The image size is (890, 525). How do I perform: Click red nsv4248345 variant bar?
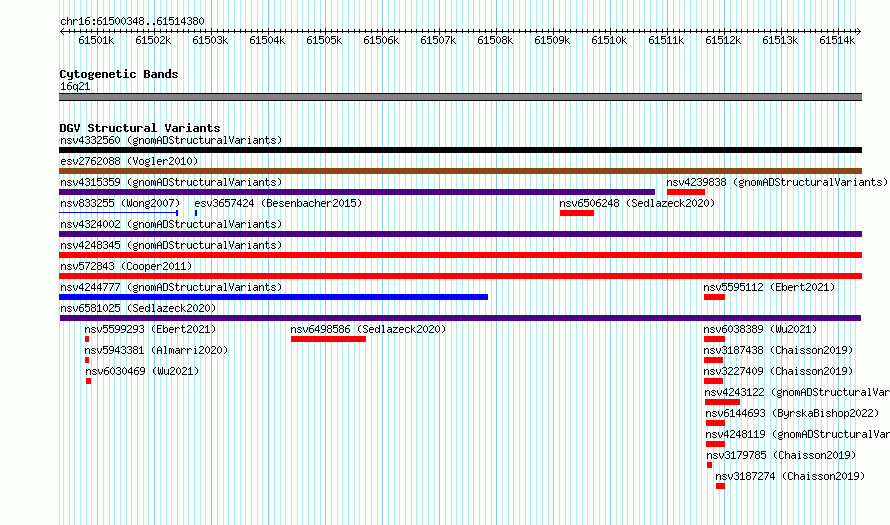click(460, 255)
